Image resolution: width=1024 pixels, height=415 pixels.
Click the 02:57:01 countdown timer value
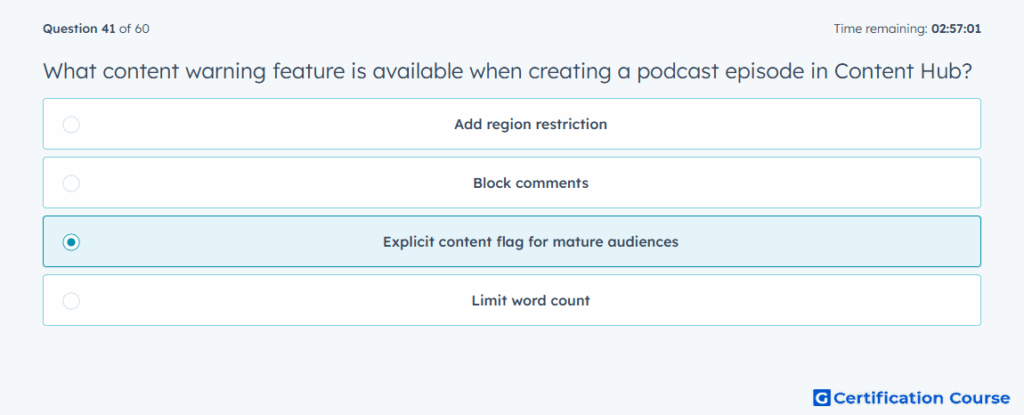[x=956, y=29]
